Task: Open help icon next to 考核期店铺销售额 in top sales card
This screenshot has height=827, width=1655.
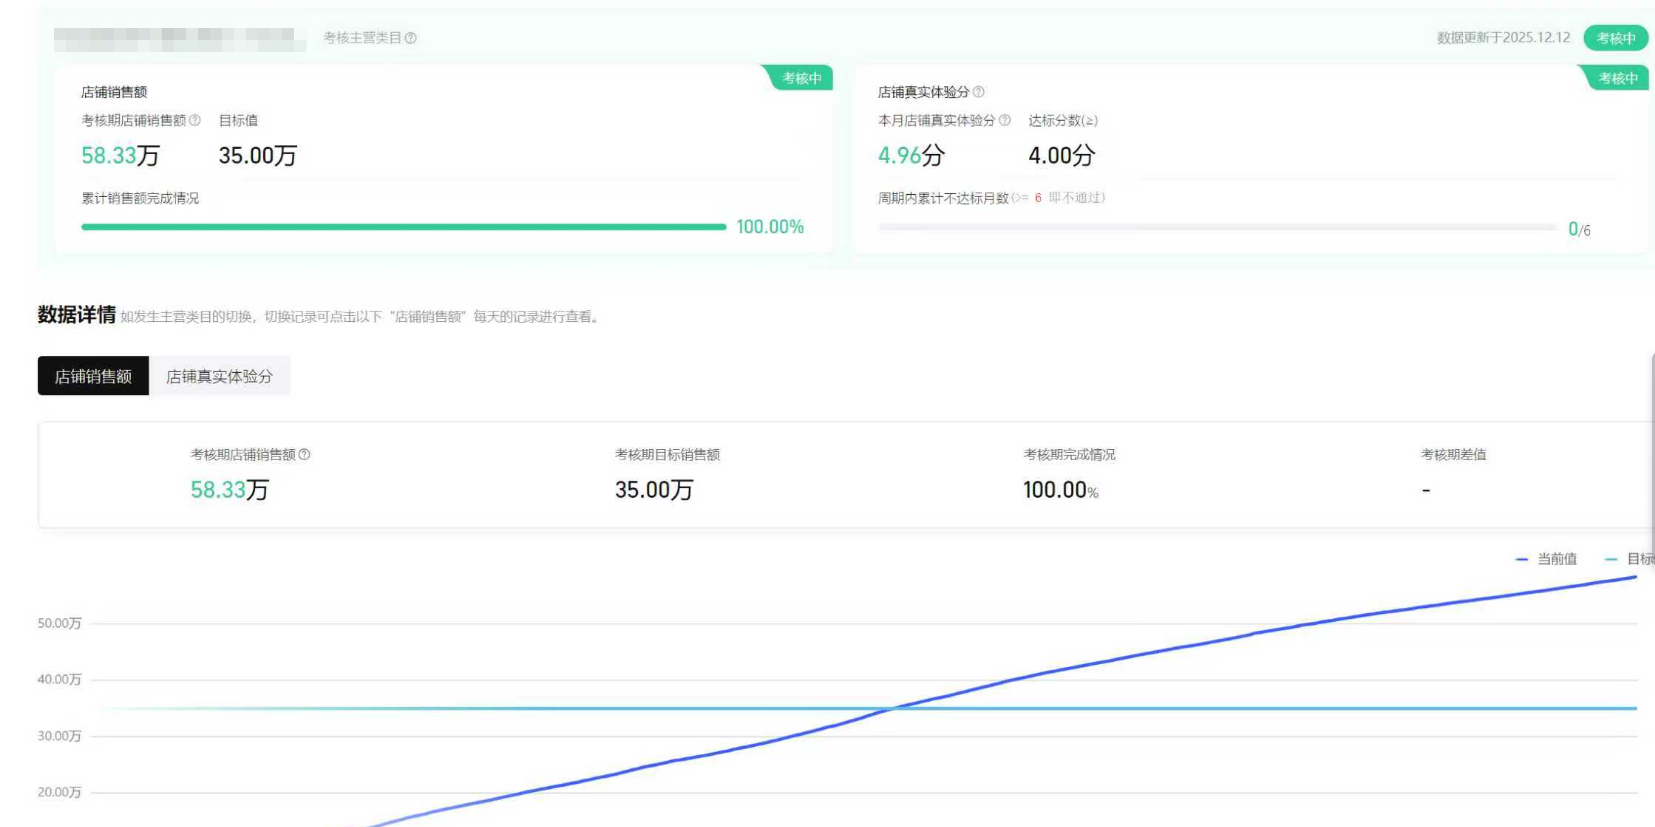Action: (195, 120)
